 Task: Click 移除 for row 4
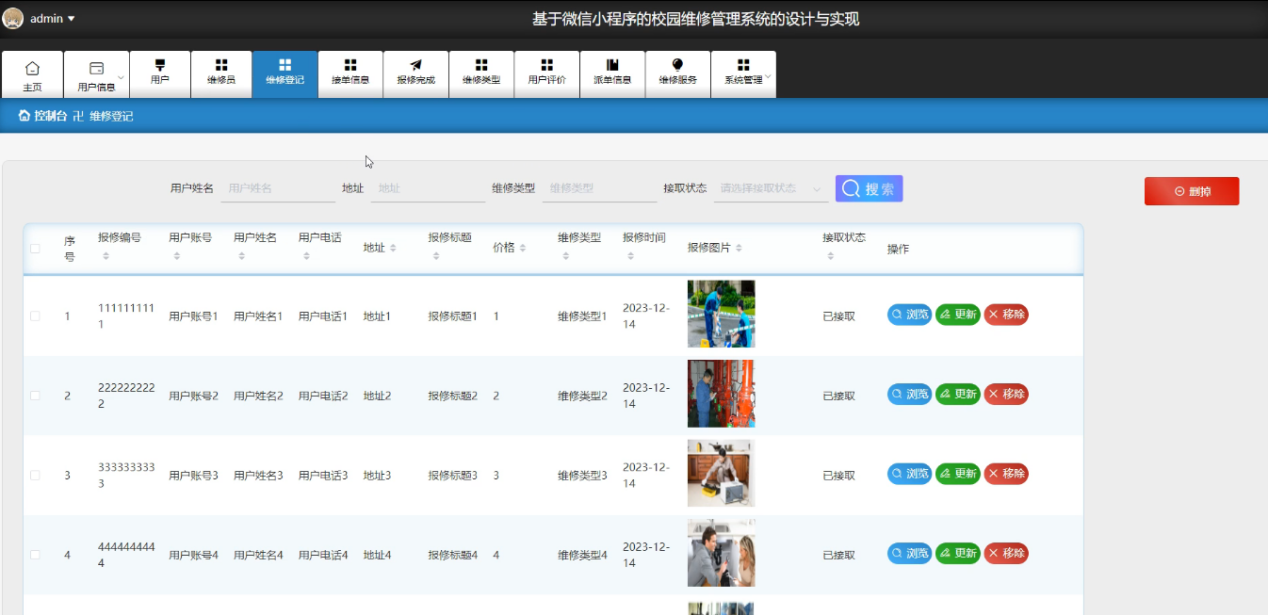(1006, 553)
